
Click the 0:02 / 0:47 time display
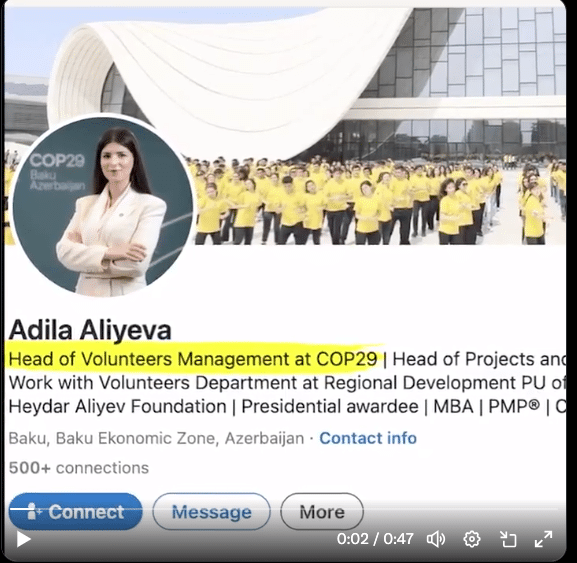click(375, 539)
